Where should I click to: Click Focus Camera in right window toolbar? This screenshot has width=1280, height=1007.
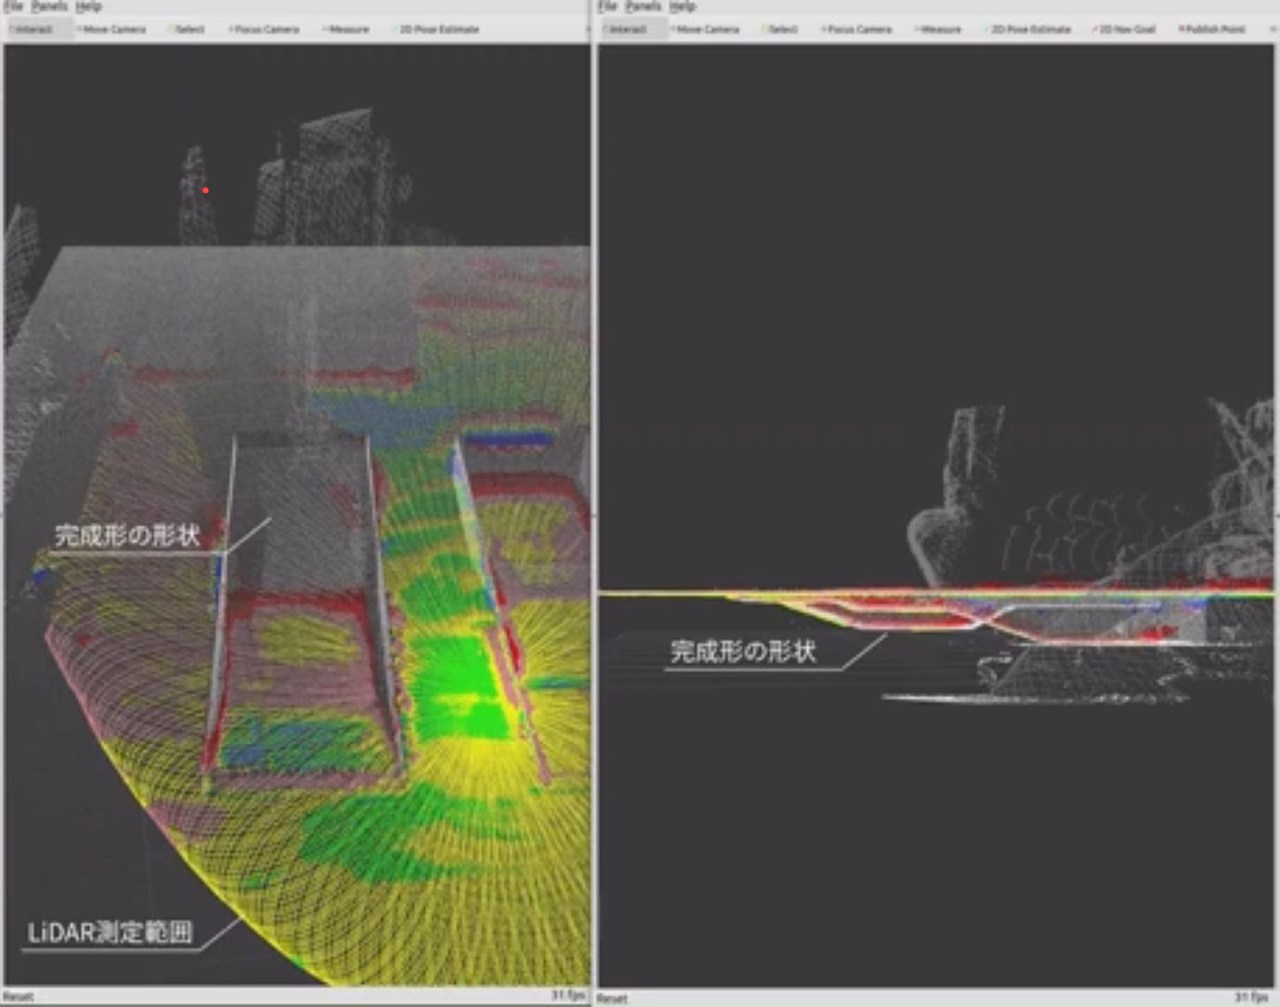[x=857, y=29]
